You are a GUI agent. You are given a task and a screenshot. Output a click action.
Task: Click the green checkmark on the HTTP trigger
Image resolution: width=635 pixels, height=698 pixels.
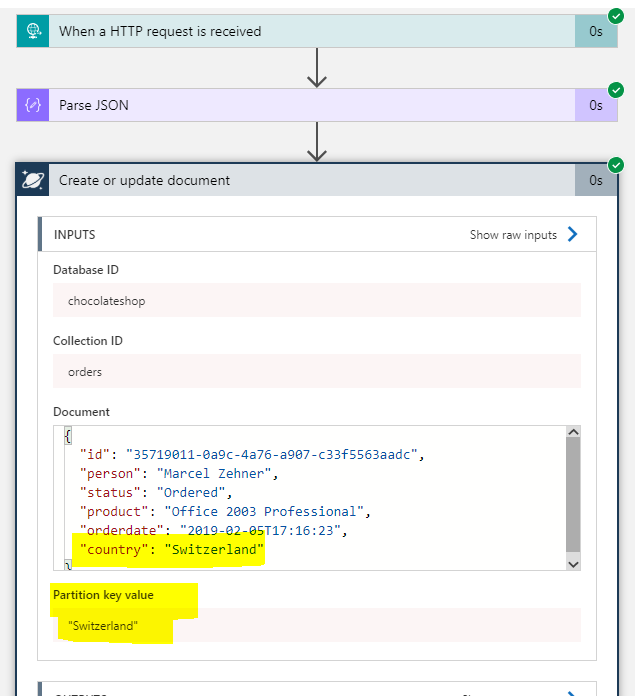pyautogui.click(x=616, y=15)
